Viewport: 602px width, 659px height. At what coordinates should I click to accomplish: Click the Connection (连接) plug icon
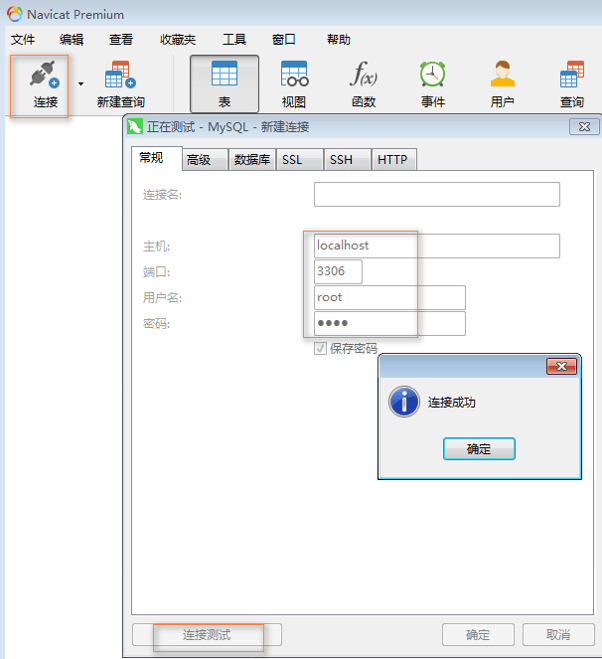point(45,75)
